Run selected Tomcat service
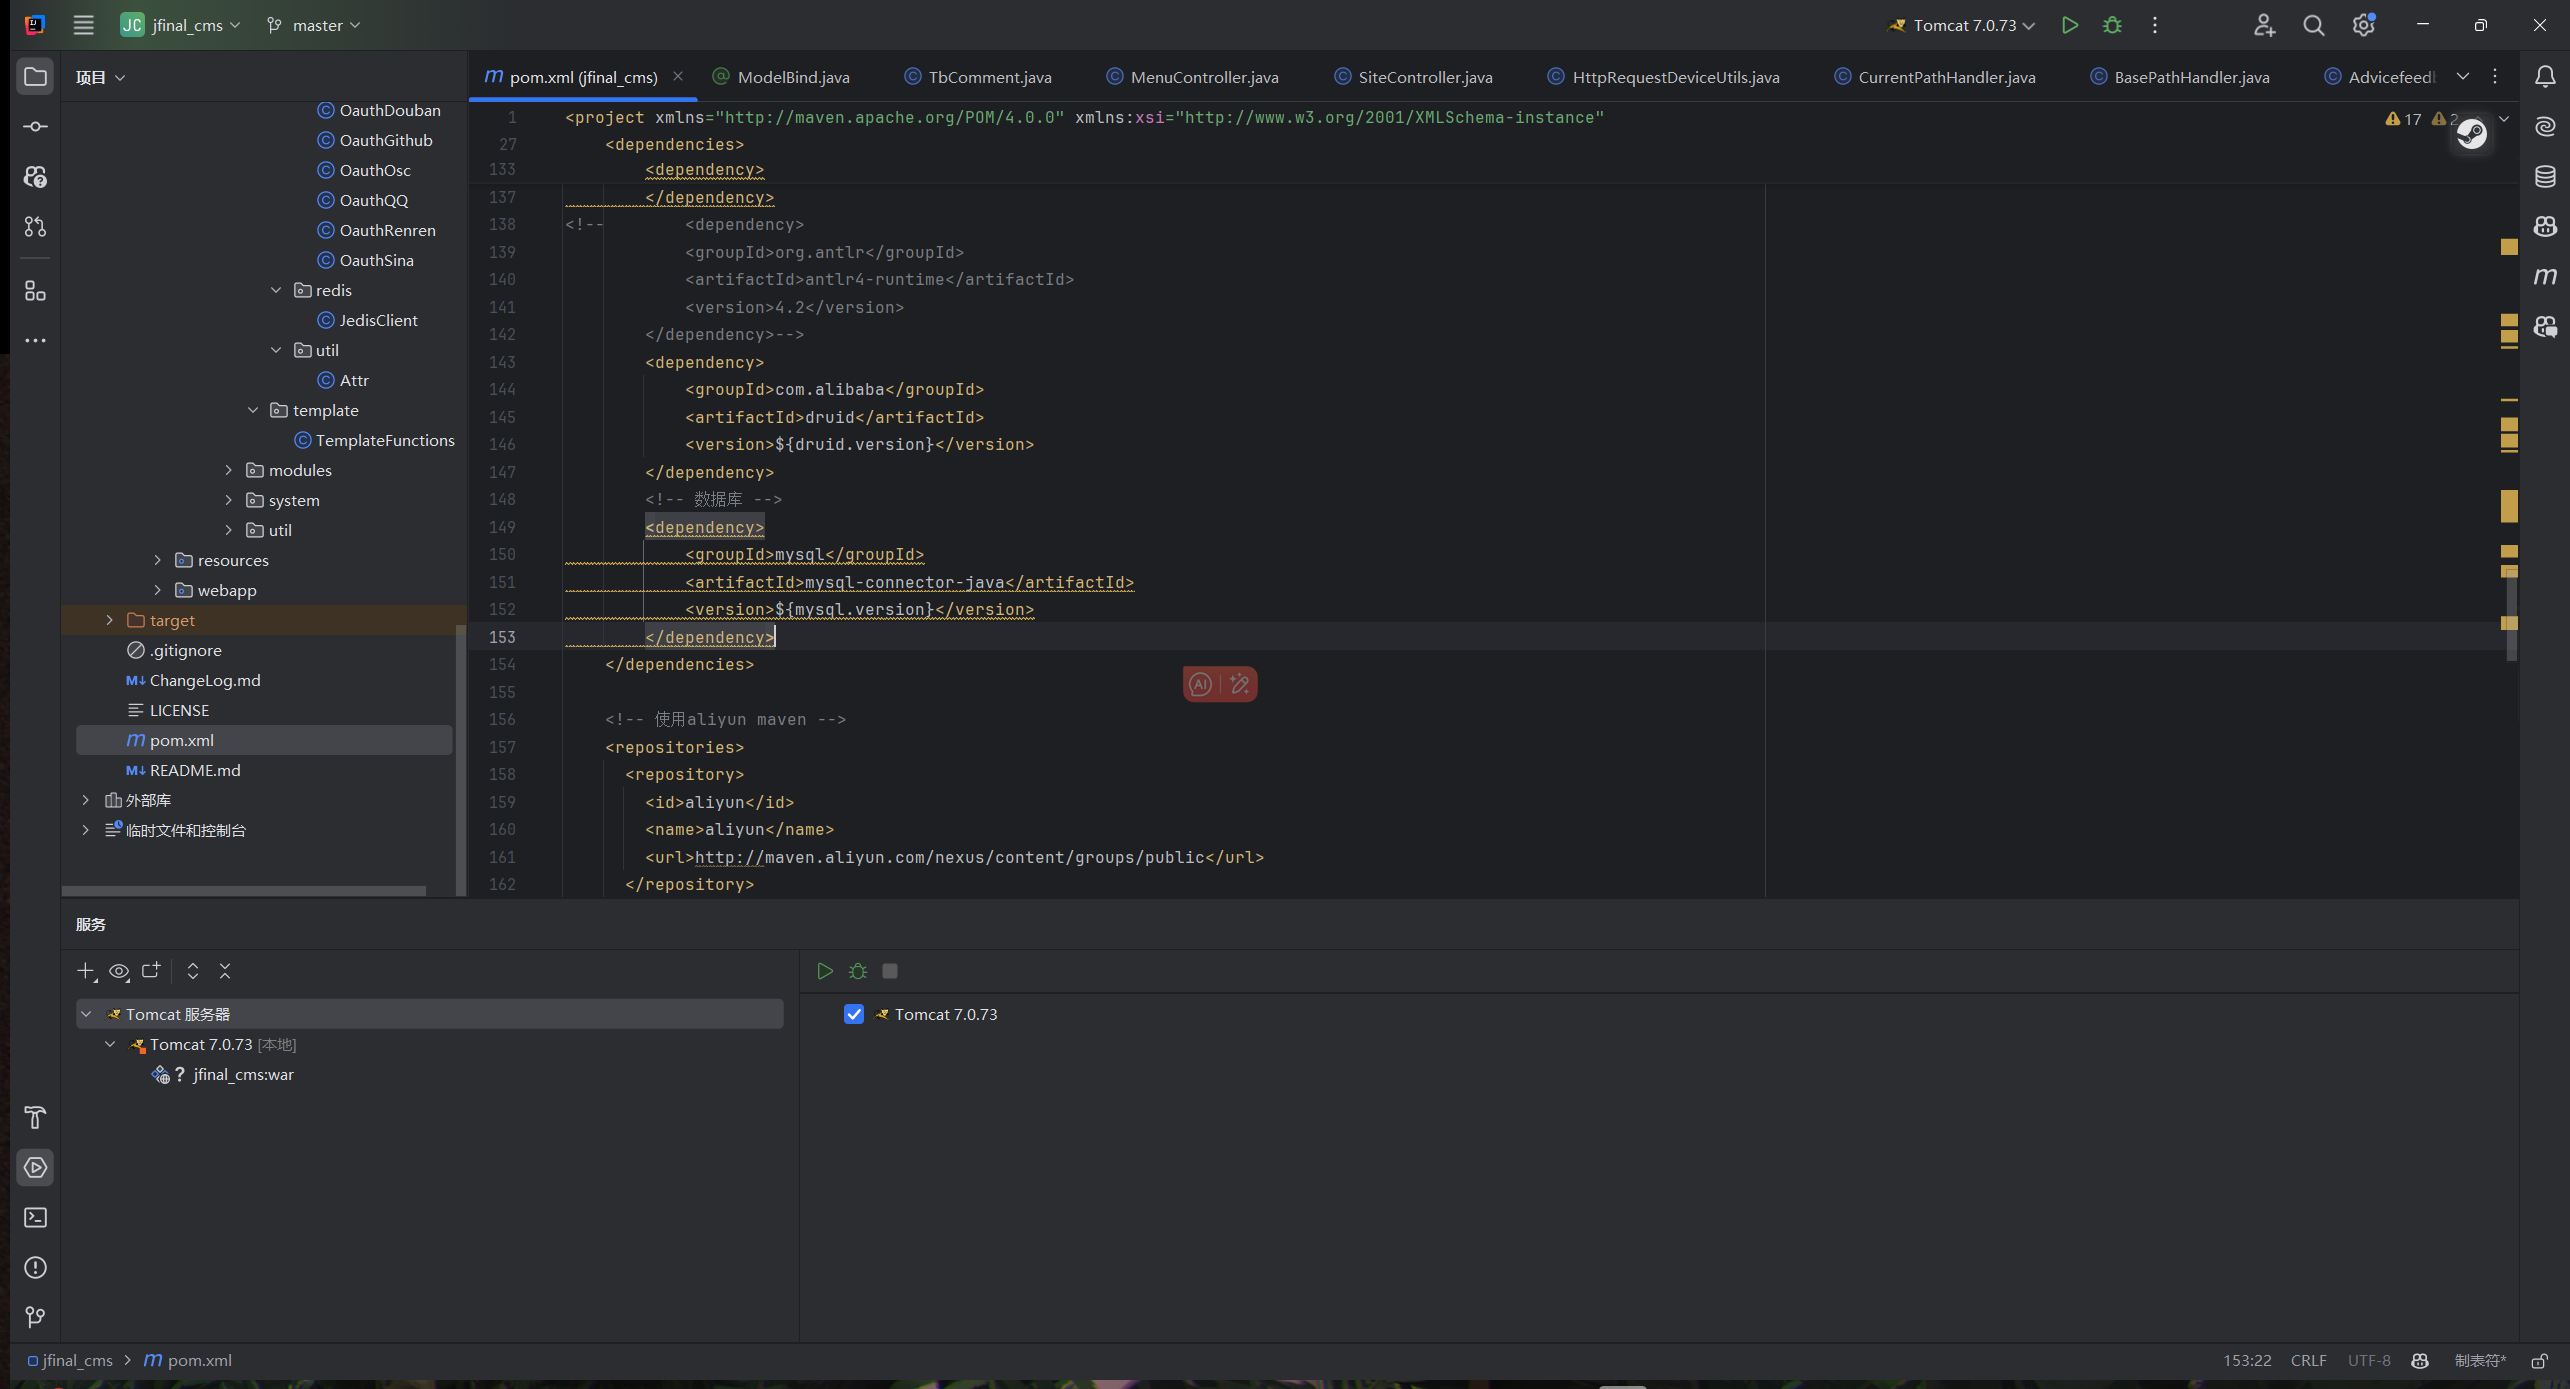The image size is (2570, 1389). [x=825, y=971]
